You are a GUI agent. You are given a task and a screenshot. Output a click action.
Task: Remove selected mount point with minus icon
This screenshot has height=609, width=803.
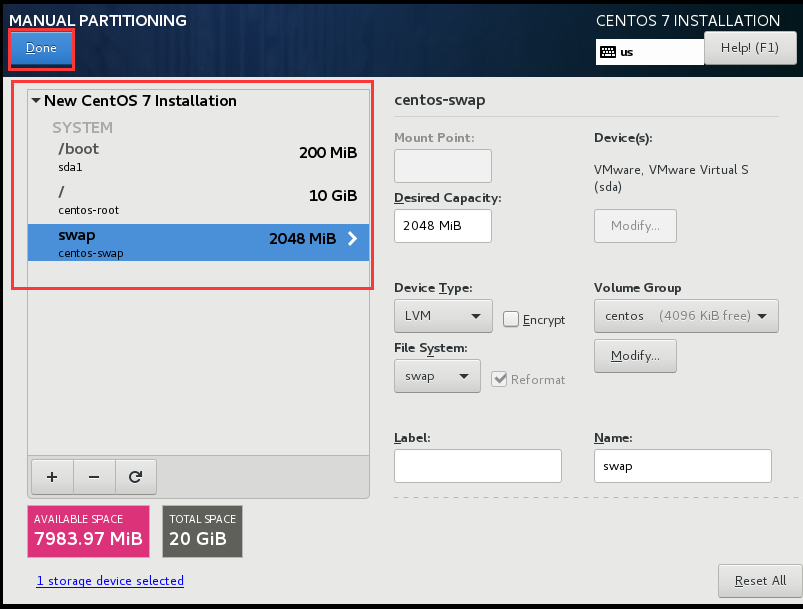tap(94, 477)
